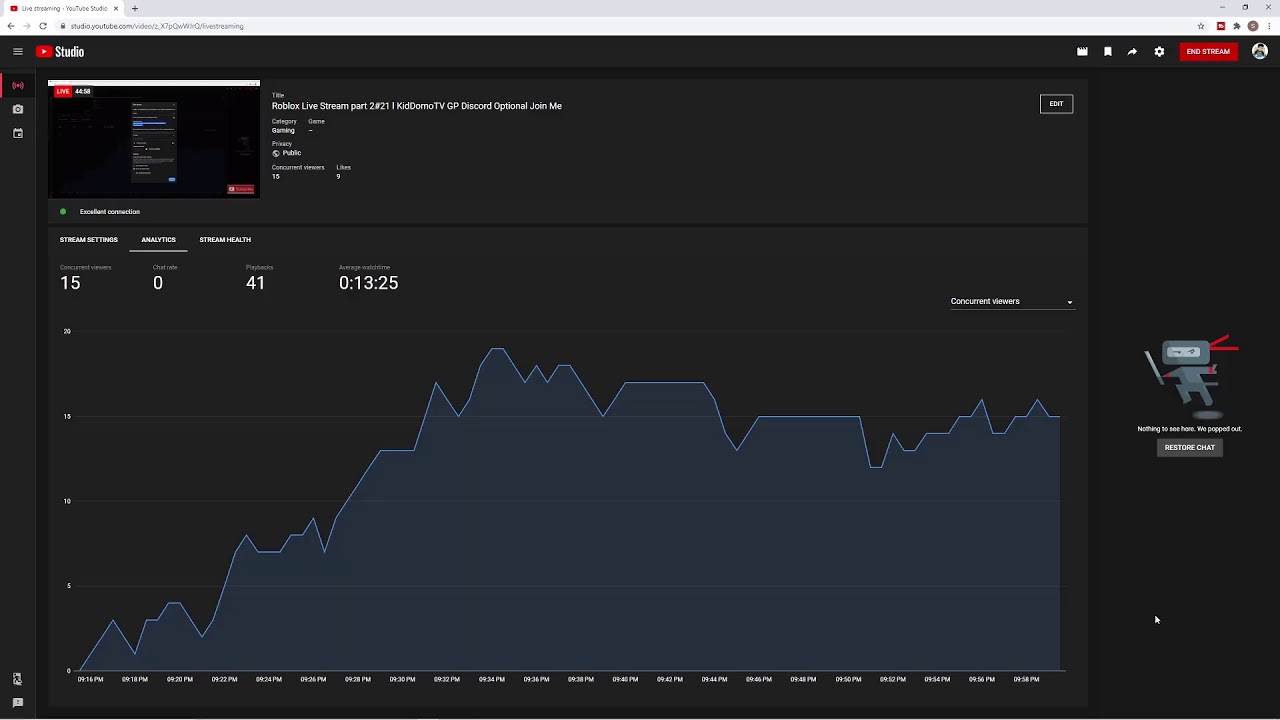Open the hamburger navigation menu
This screenshot has width=1280, height=720.
tap(17, 52)
